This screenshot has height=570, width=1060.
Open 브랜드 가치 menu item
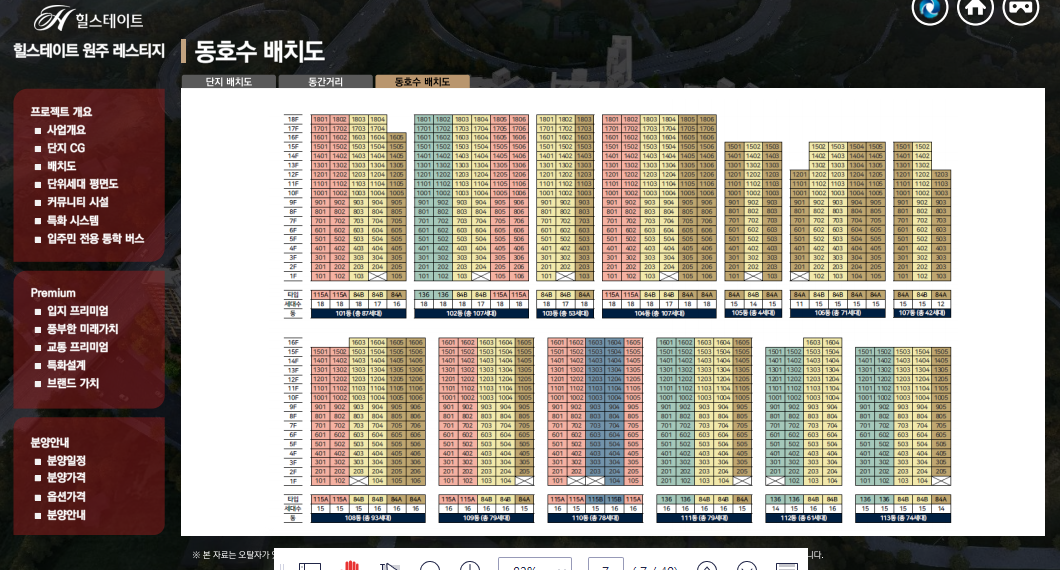(x=72, y=383)
